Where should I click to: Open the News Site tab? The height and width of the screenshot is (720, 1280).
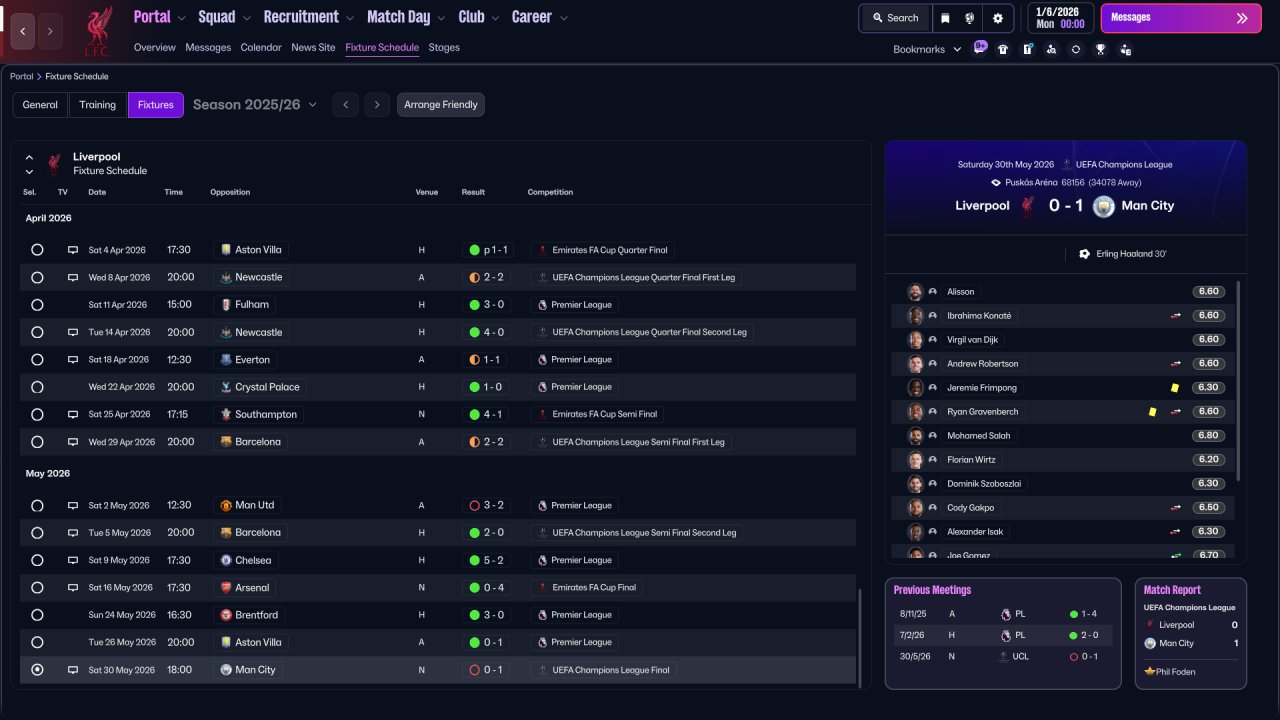[313, 47]
